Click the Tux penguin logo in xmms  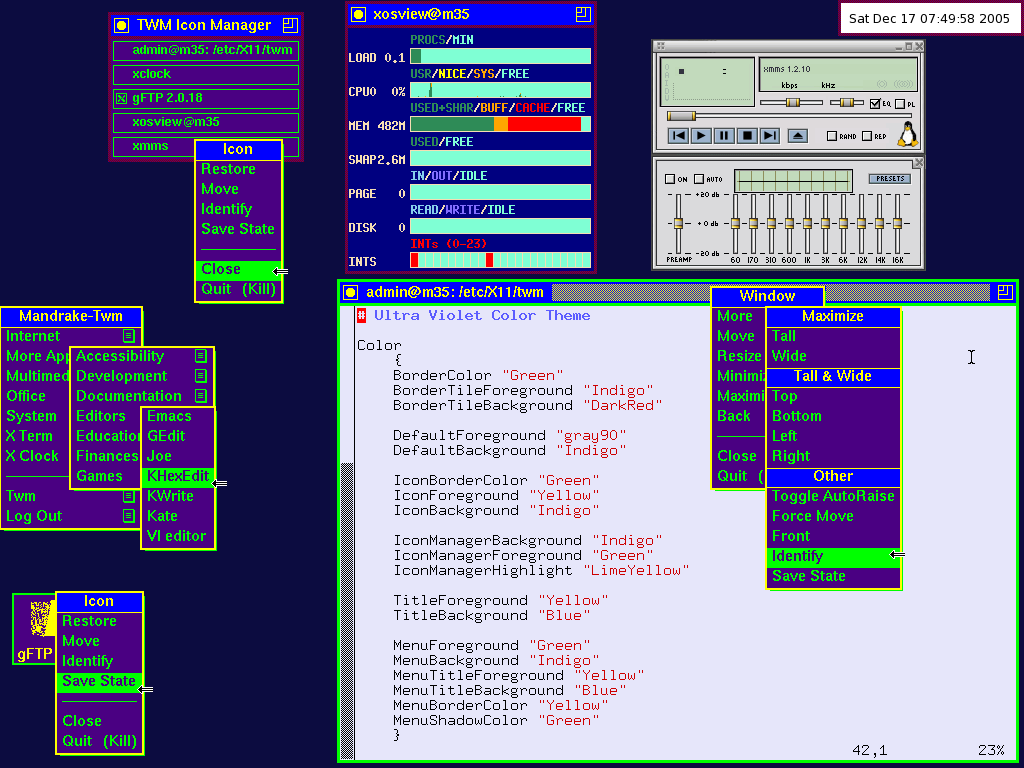tap(907, 133)
